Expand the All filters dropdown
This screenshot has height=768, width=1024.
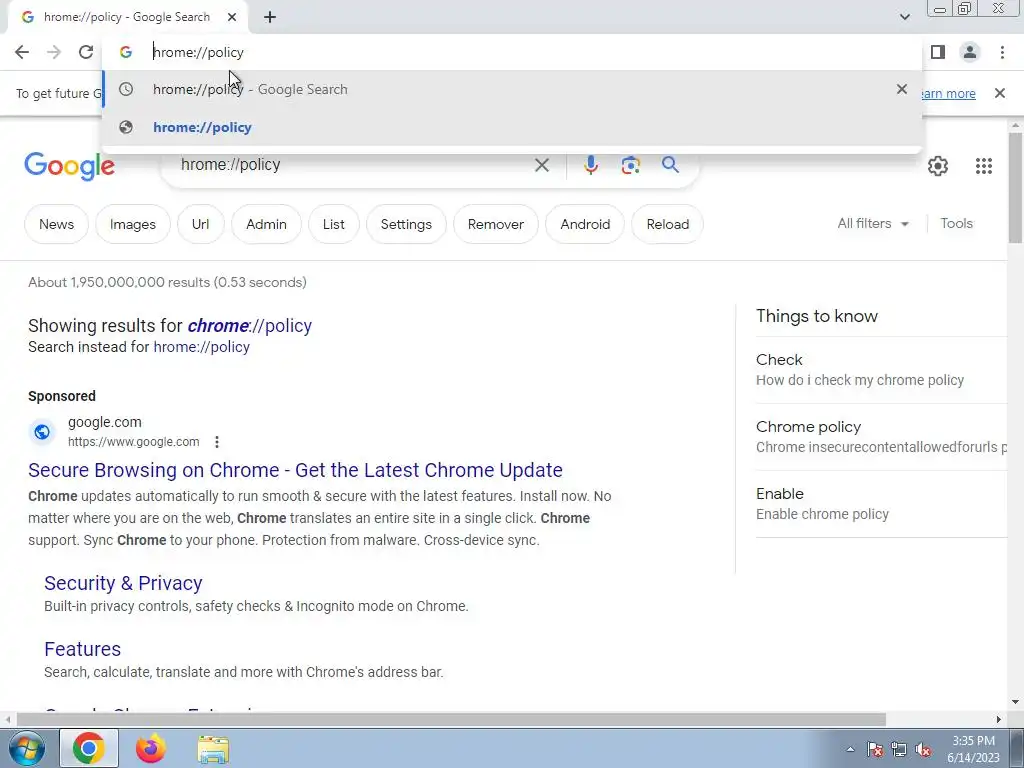click(873, 223)
